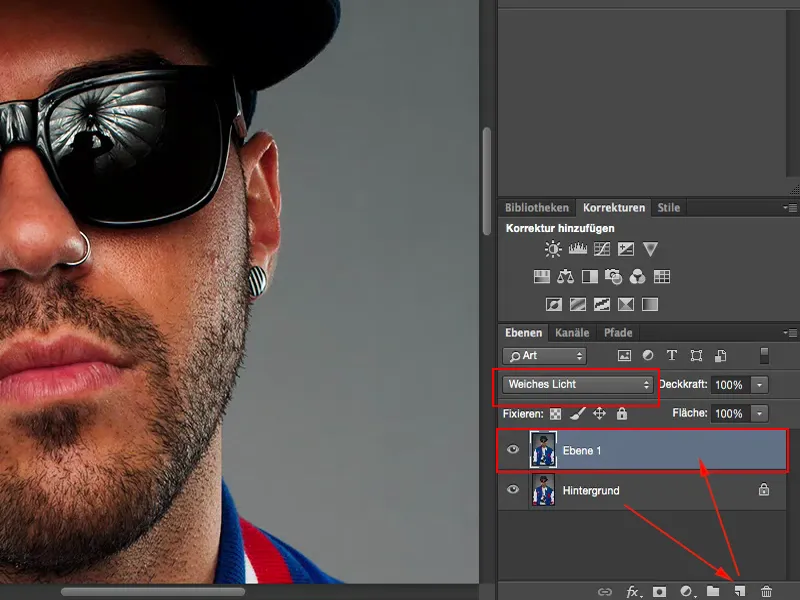Viewport: 800px width, 600px height.
Task: Hide the Ebene 1 layer
Action: tap(513, 449)
